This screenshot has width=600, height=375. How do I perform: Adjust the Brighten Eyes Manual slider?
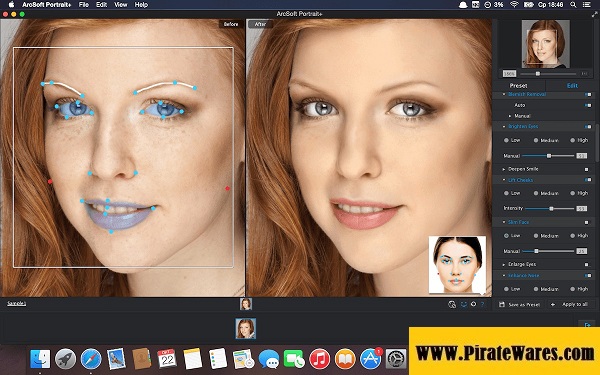[549, 156]
